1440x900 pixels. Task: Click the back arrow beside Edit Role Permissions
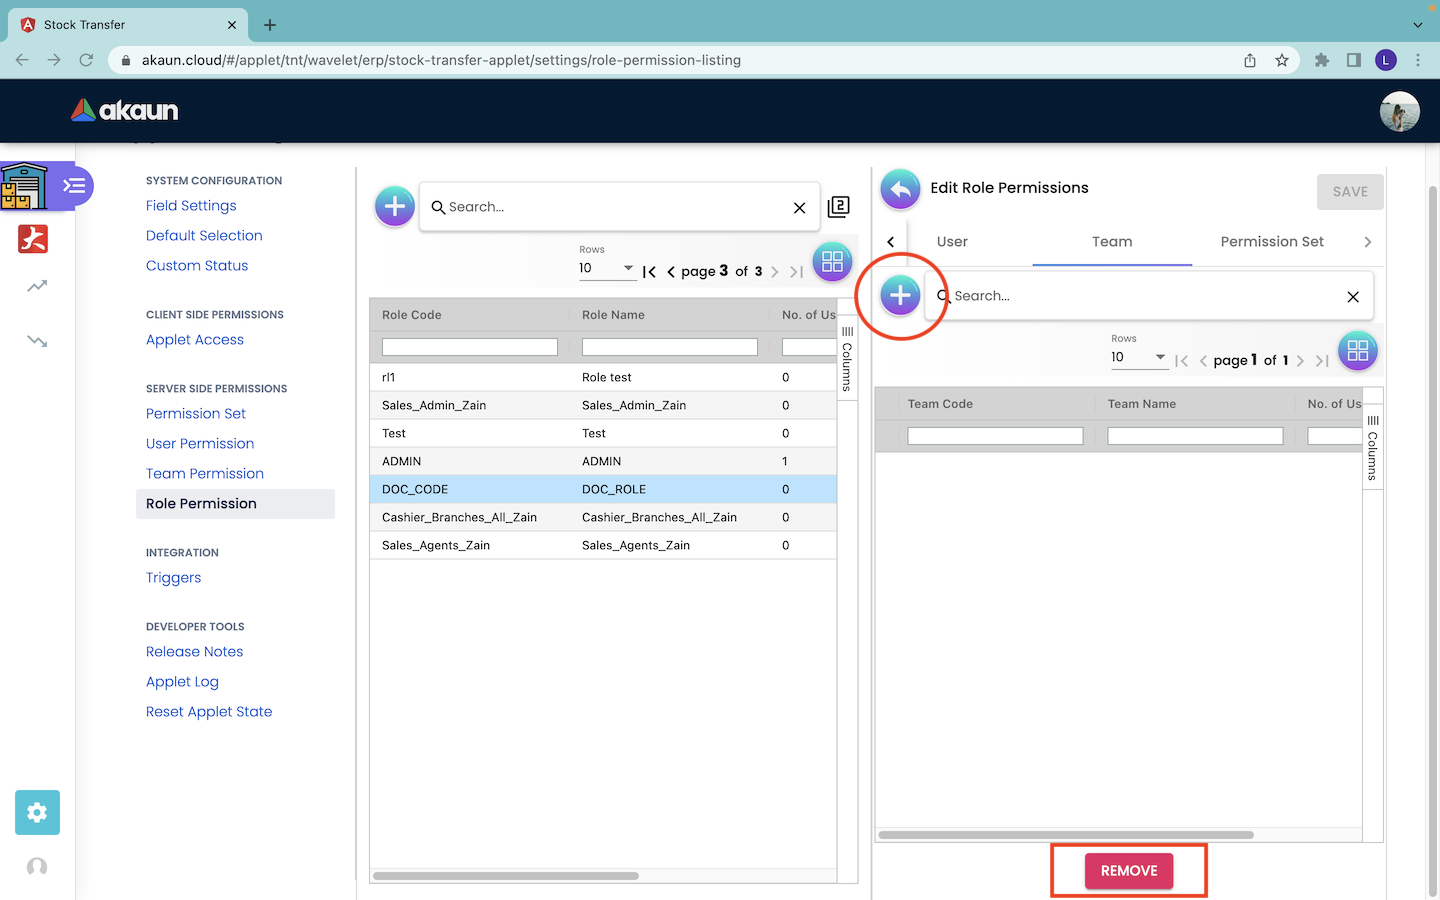pyautogui.click(x=900, y=189)
